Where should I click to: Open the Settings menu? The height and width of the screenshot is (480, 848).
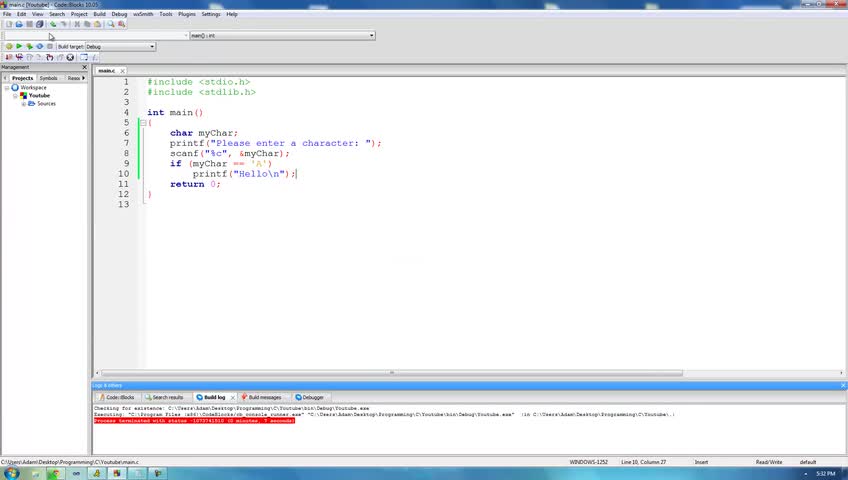[x=211, y=14]
